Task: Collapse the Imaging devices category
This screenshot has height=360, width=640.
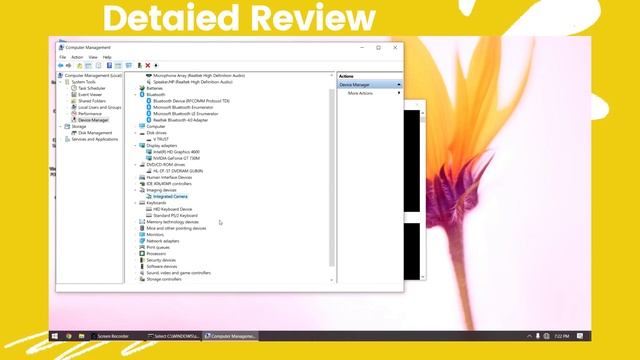Action: (x=136, y=190)
